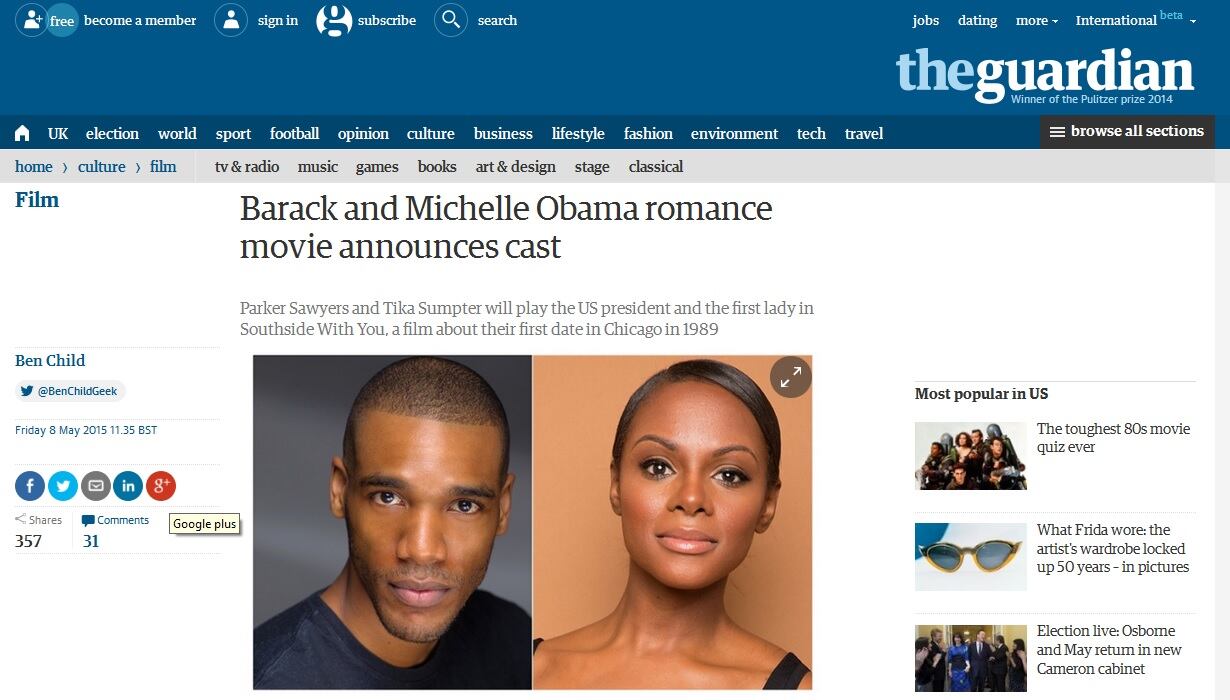Follow @BenChildGeek Twitter button
Image resolution: width=1230 pixels, height=700 pixels.
[x=71, y=392]
